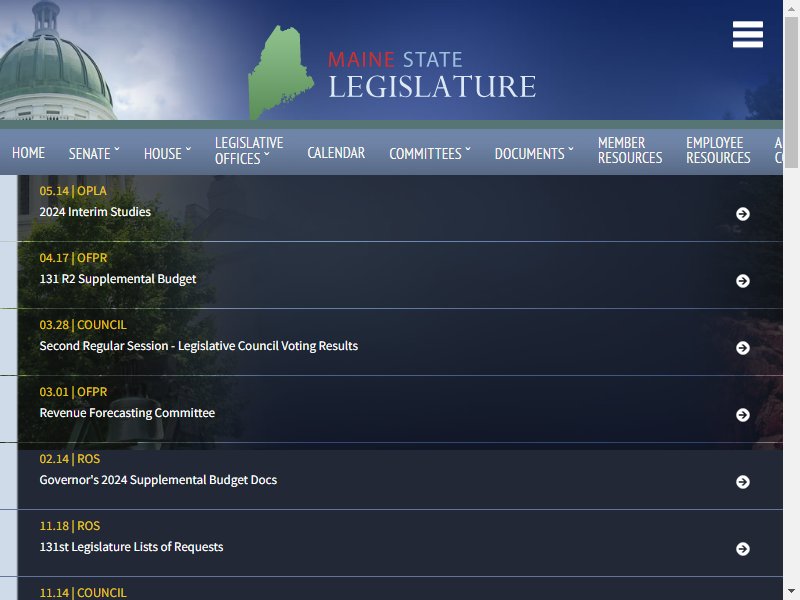Open Member Resources in the navigation
This screenshot has width=800, height=600.
630,150
